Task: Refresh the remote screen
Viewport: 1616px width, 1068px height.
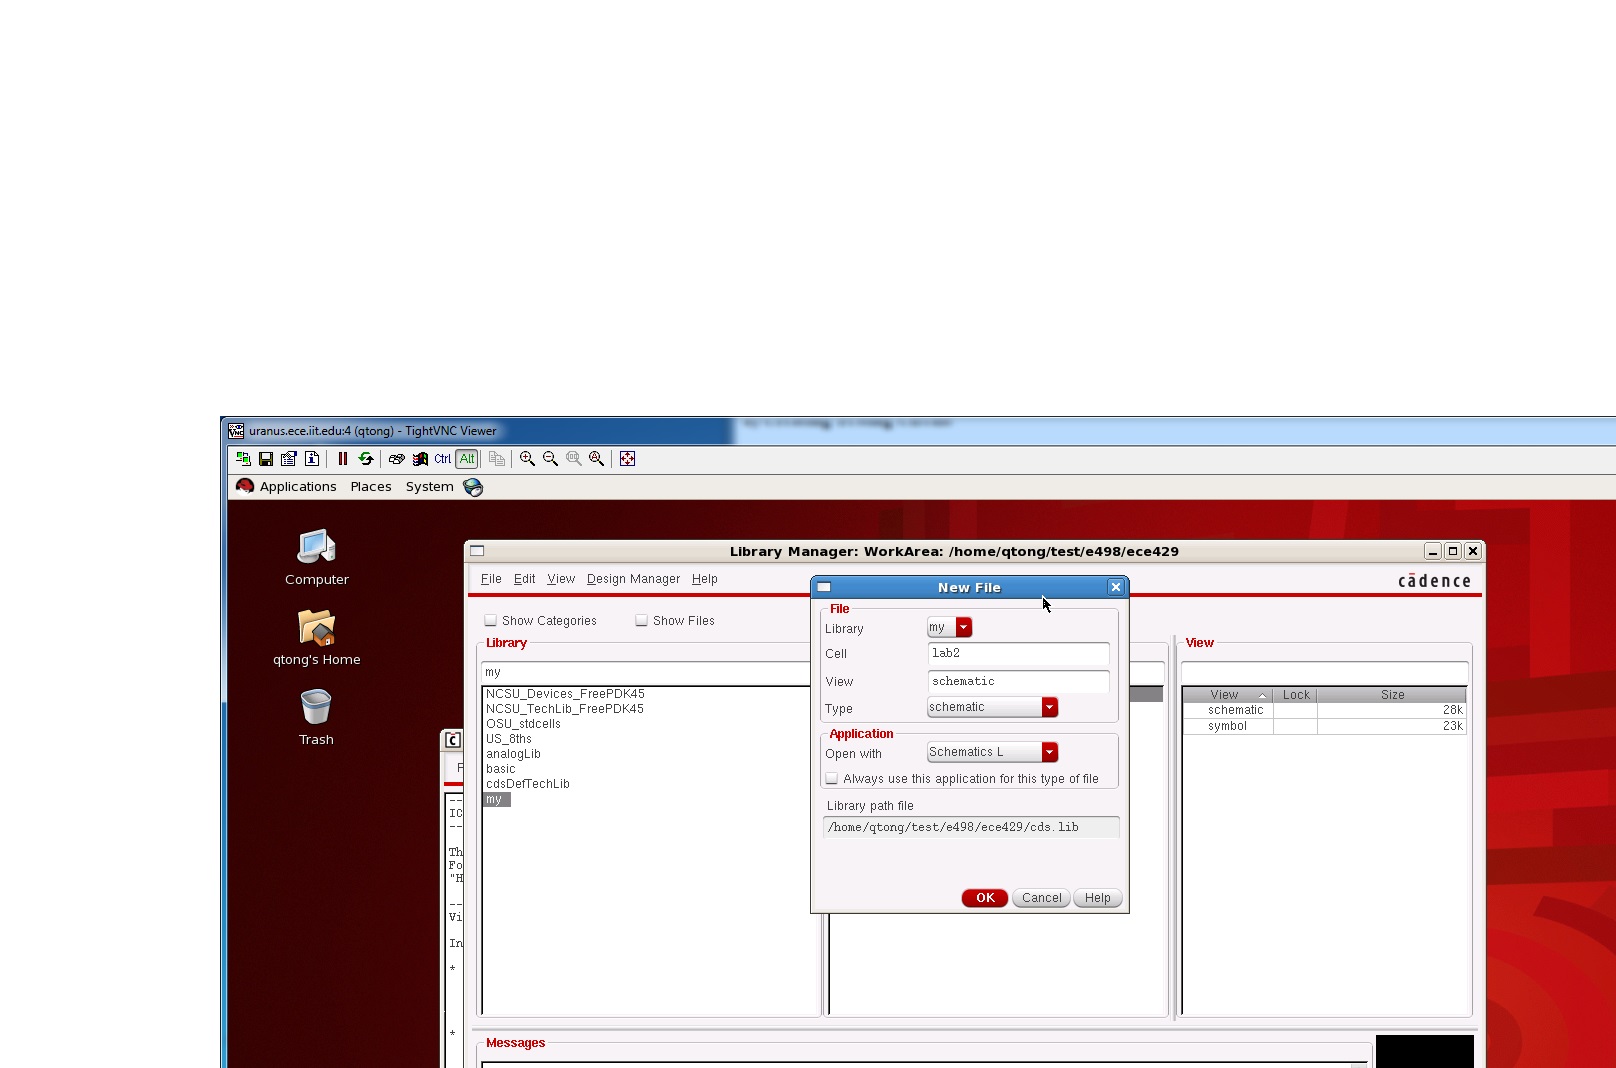Action: click(366, 459)
